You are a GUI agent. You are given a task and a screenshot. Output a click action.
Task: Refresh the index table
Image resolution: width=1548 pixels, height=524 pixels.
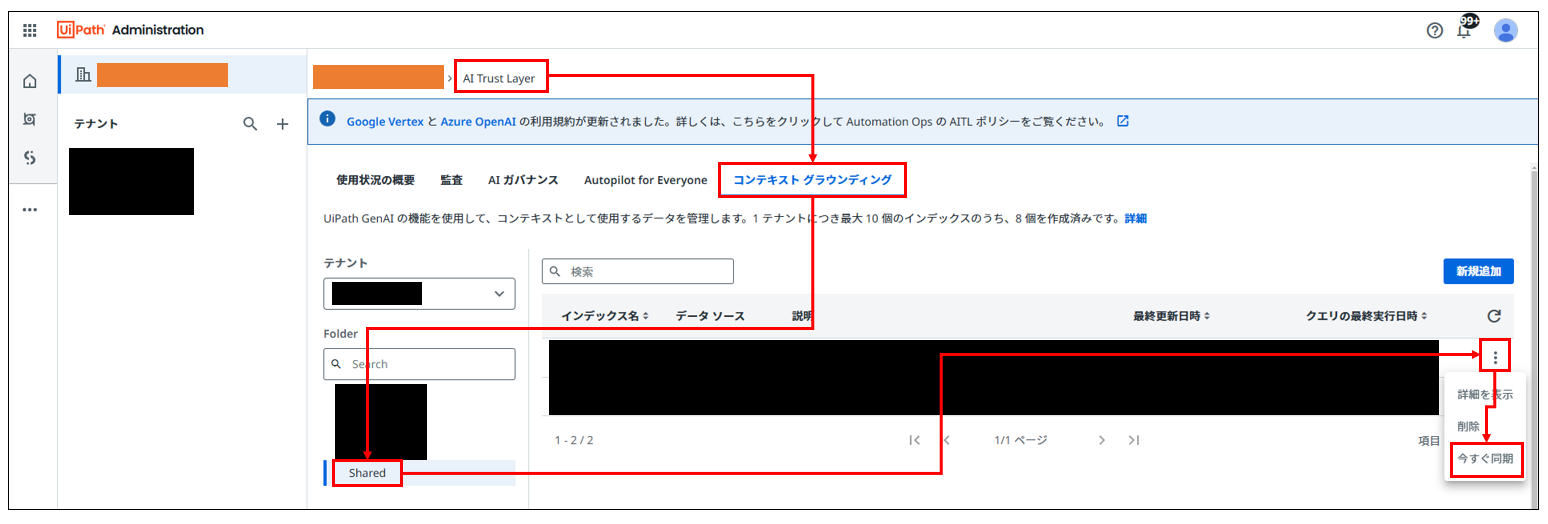coord(1494,316)
